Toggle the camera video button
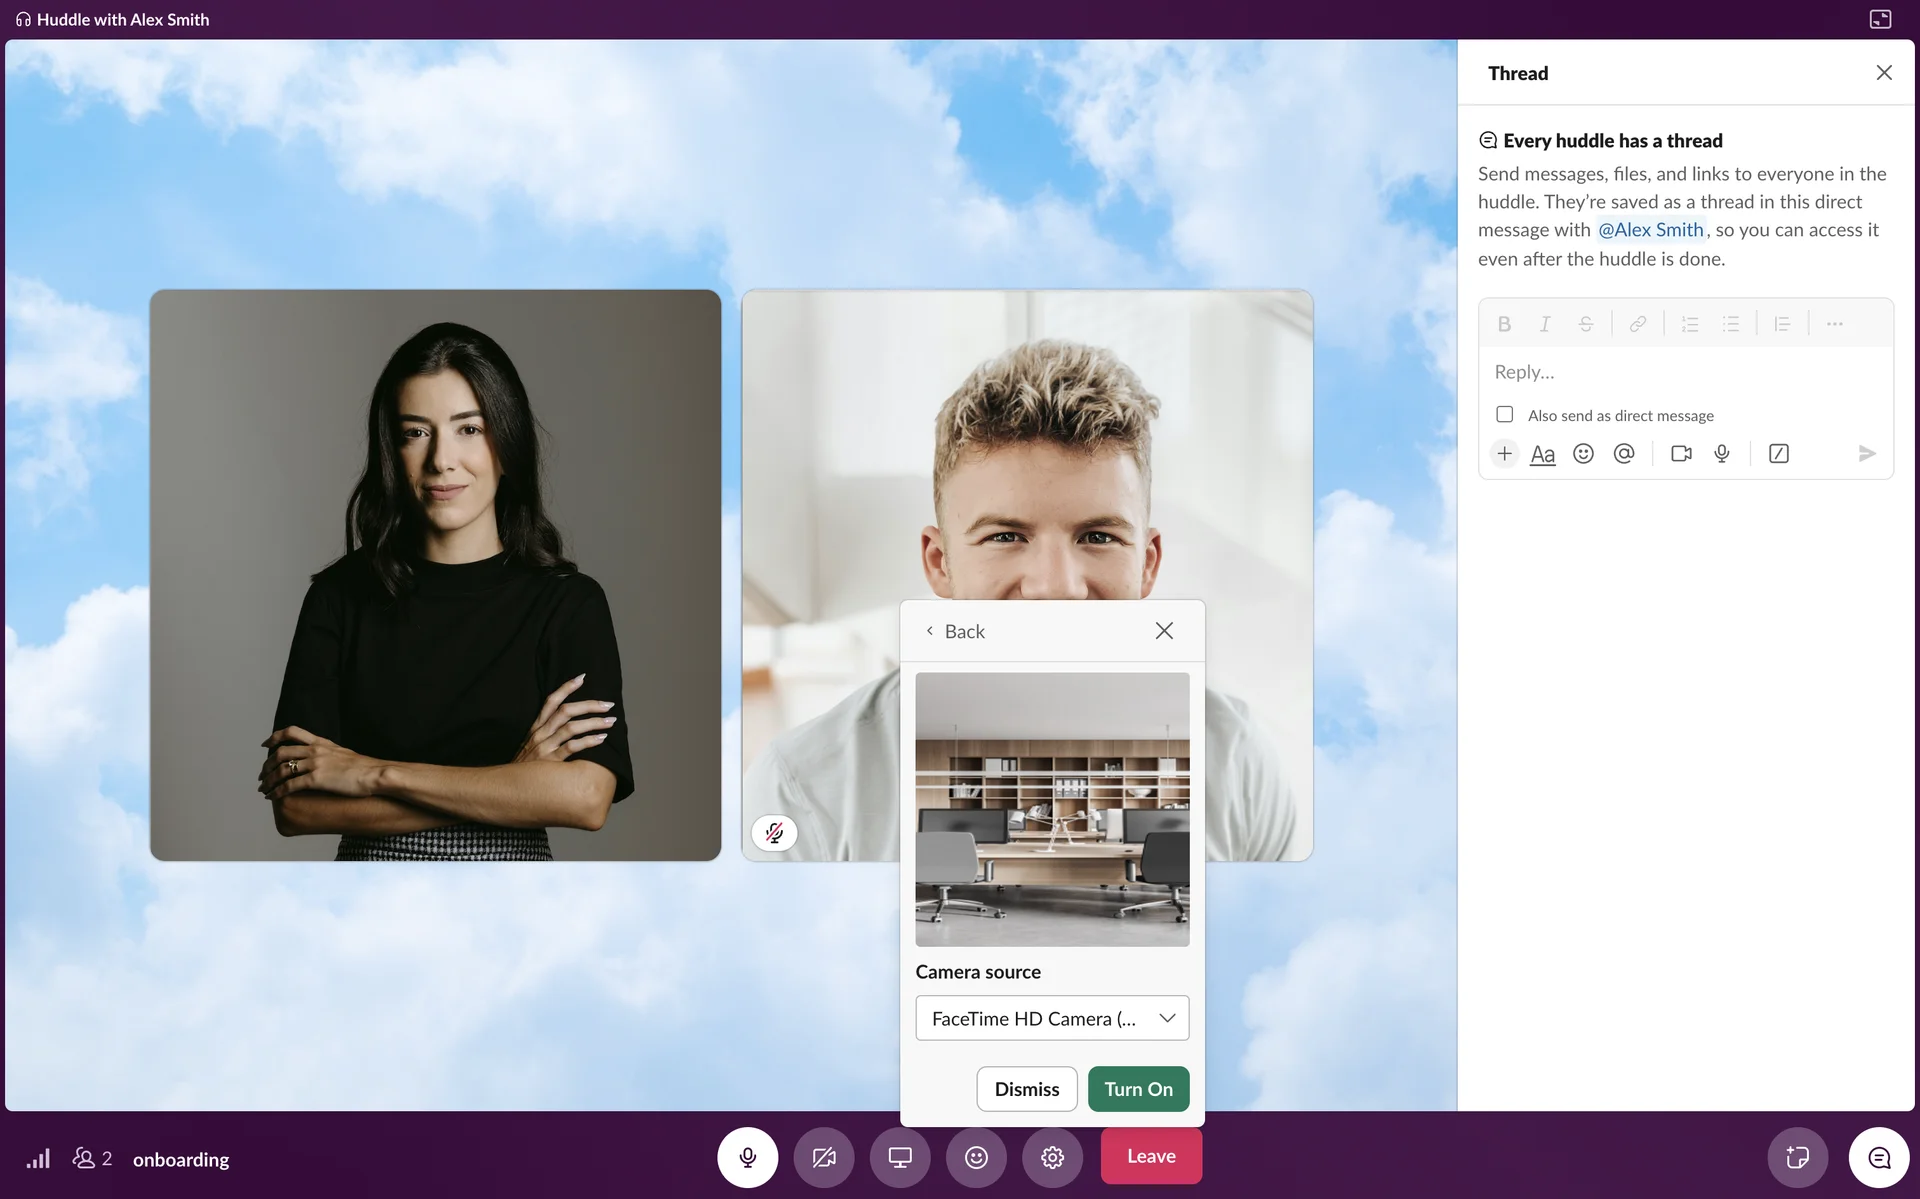This screenshot has width=1920, height=1199. pos(823,1157)
